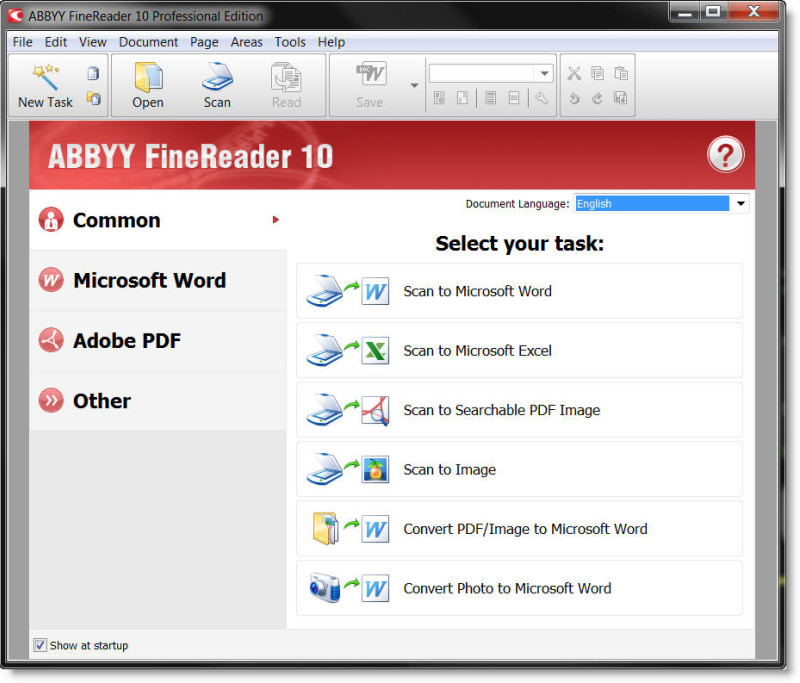Screen dimensions: 800x683
Task: Expand the Save button dropdown arrow
Action: pyautogui.click(x=414, y=86)
